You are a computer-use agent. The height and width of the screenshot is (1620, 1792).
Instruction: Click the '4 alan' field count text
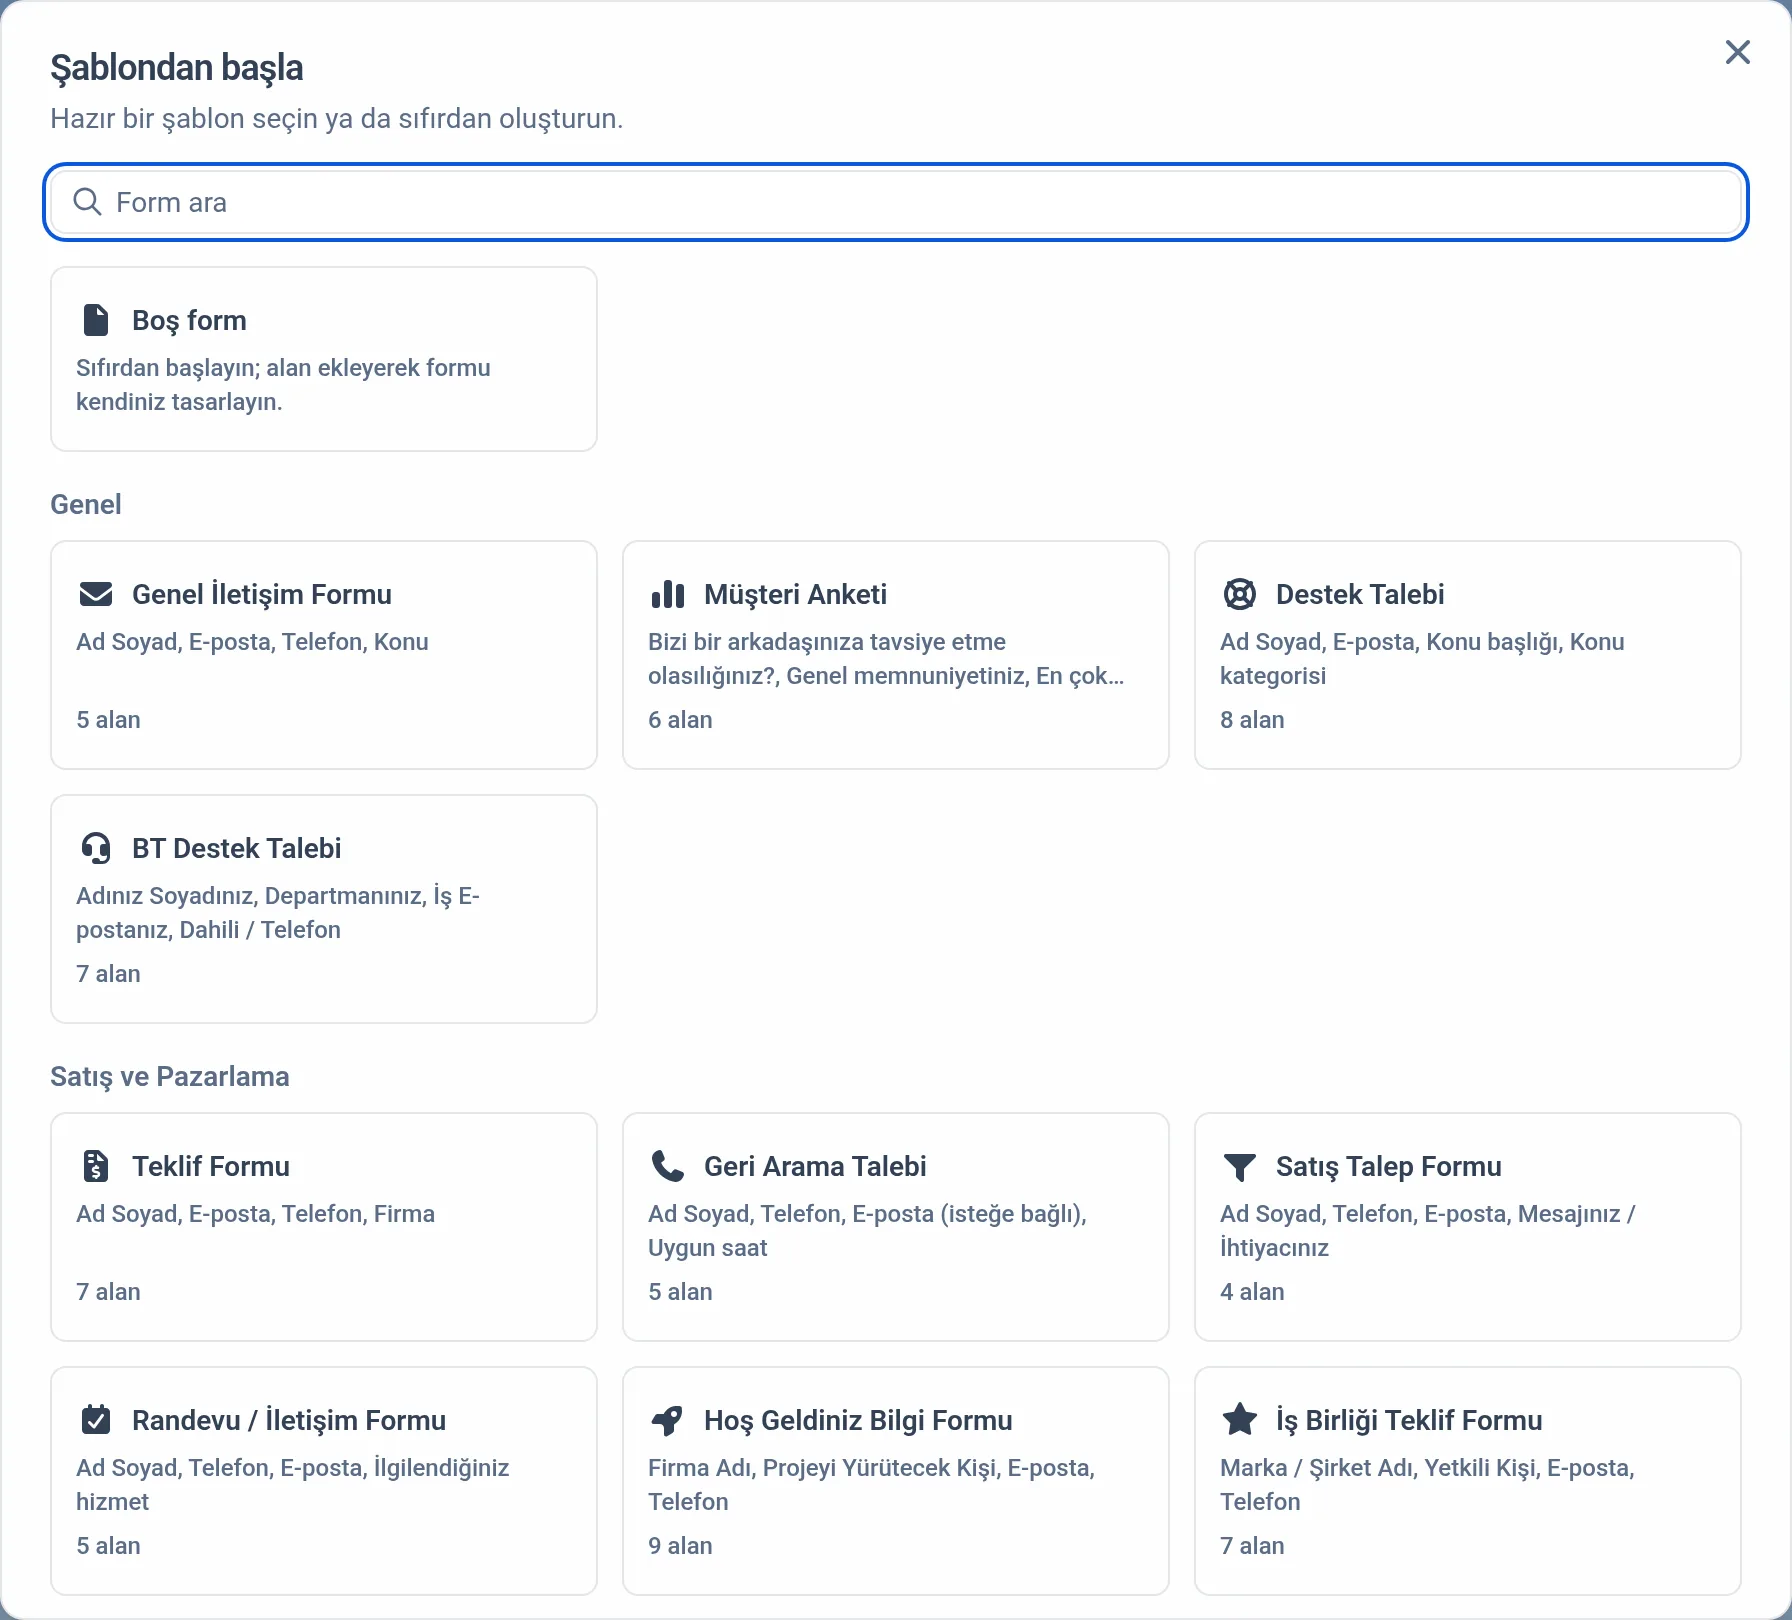pyautogui.click(x=1252, y=1292)
